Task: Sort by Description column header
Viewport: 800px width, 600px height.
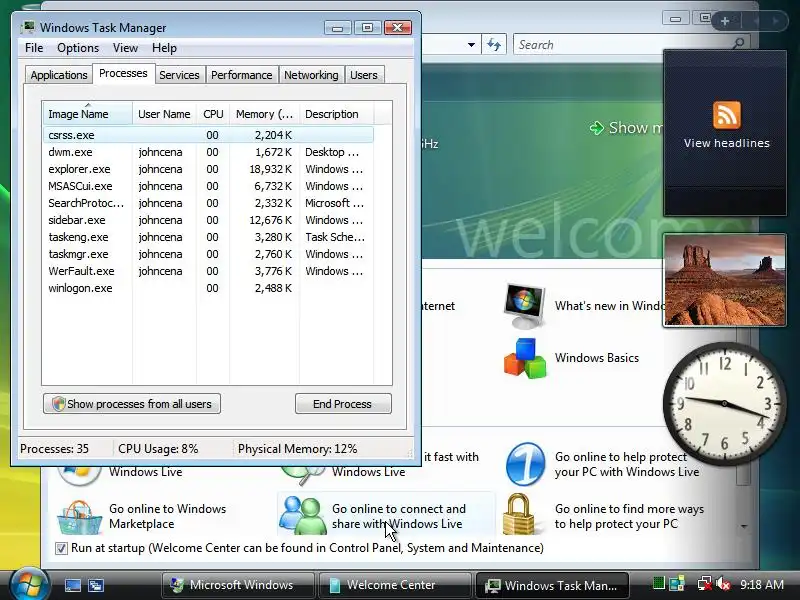Action: 336,114
